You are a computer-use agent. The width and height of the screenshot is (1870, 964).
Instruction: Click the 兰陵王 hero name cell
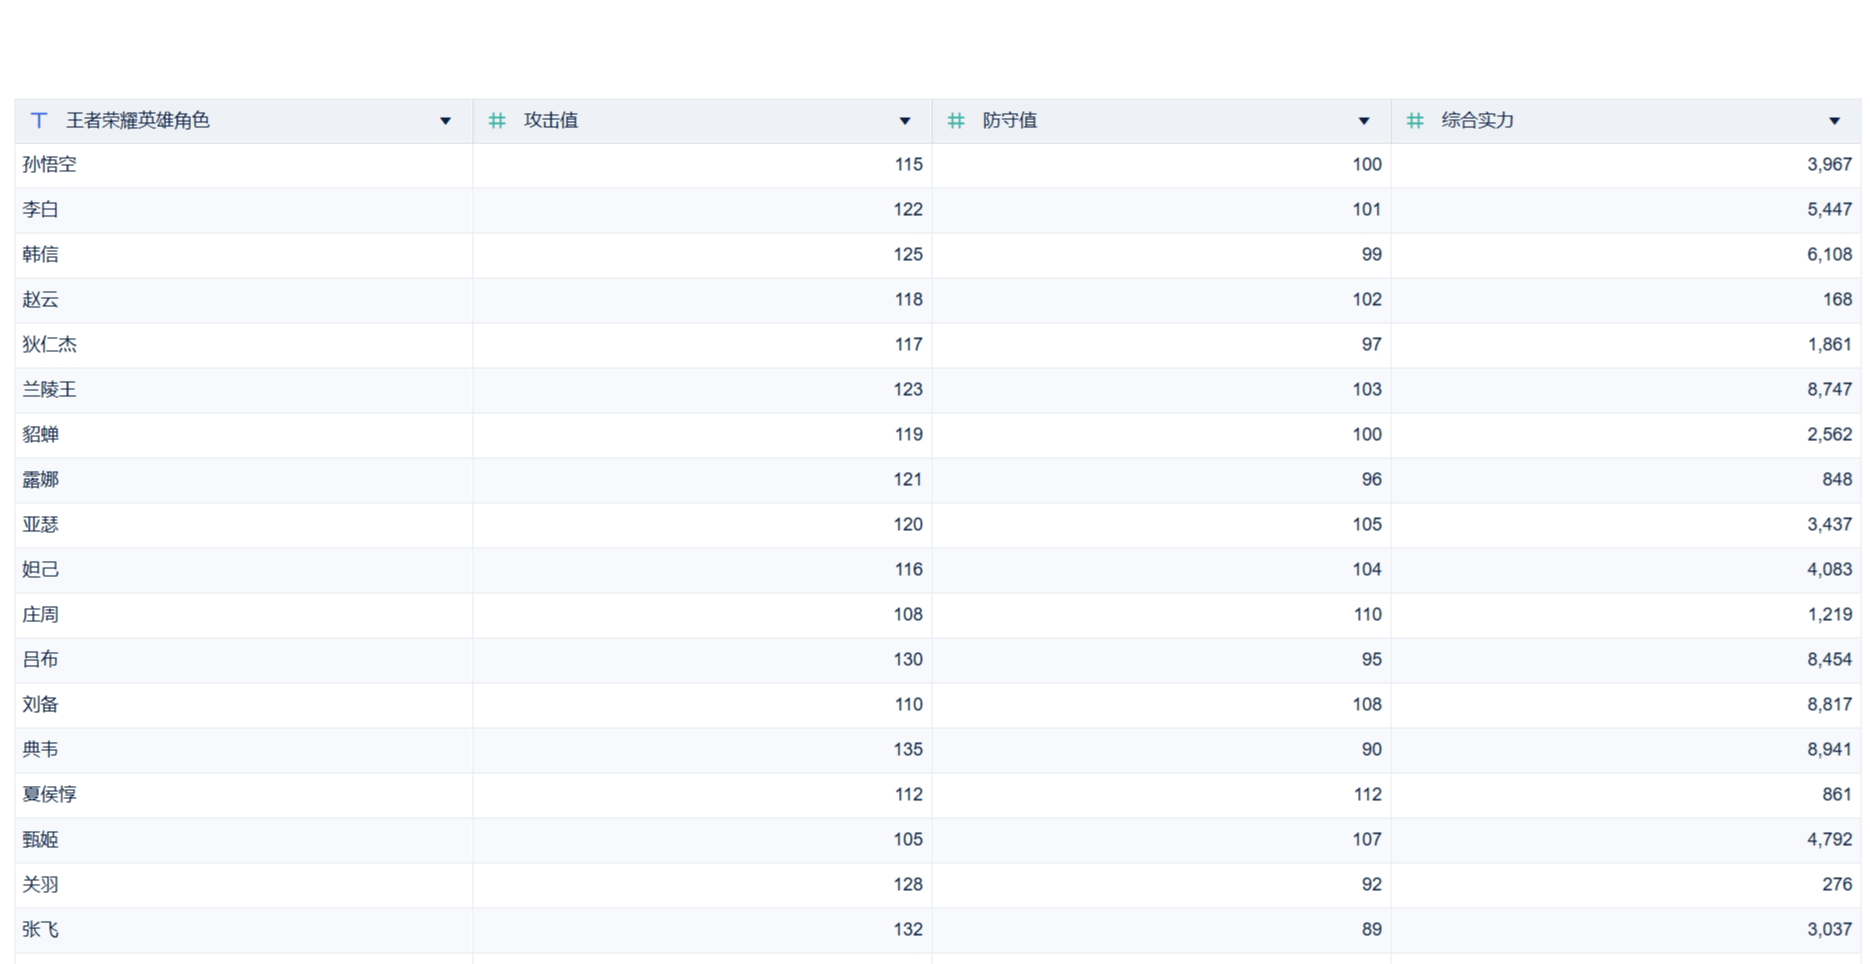point(244,390)
